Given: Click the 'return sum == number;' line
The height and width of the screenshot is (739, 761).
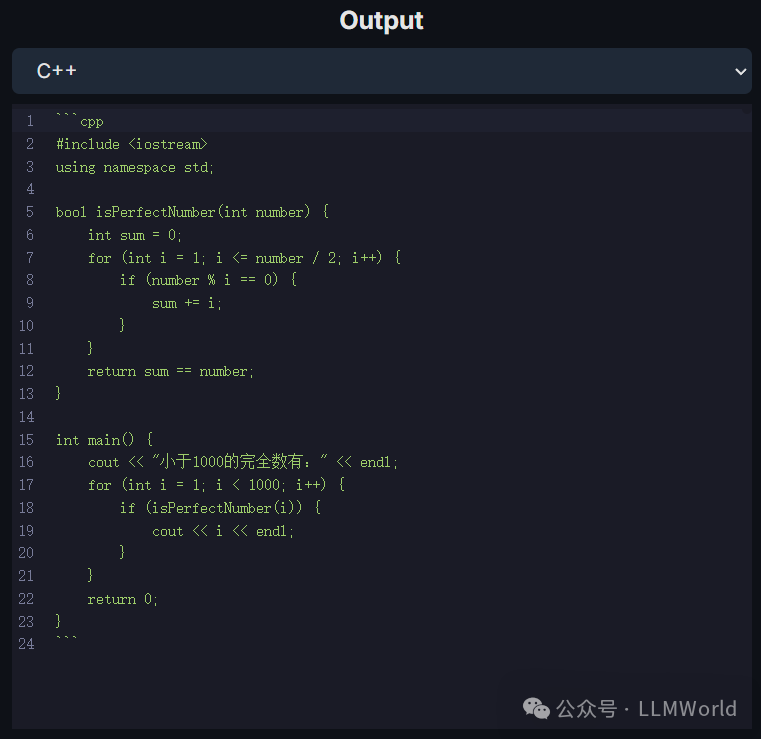Looking at the screenshot, I should coord(170,371).
